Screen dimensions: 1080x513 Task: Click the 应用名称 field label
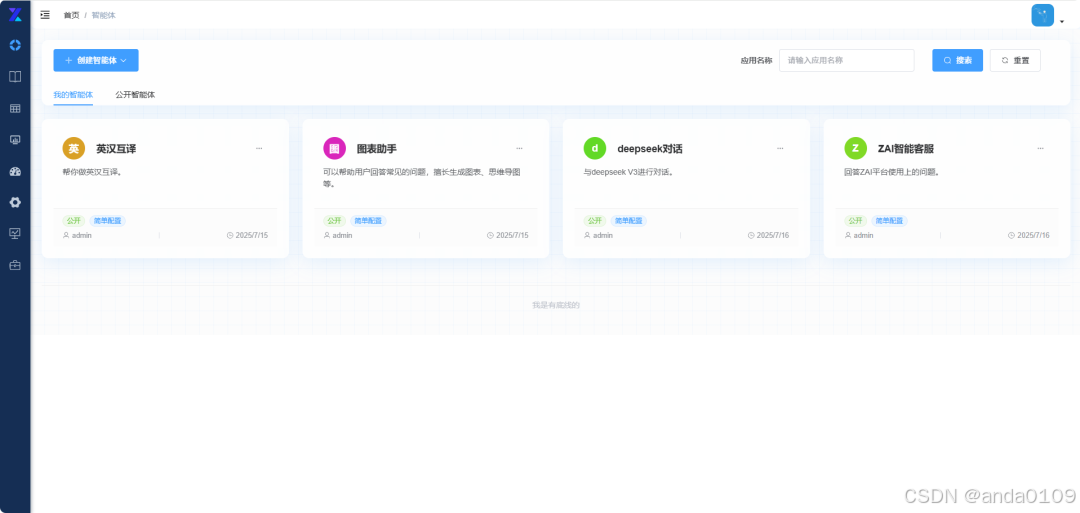[756, 61]
